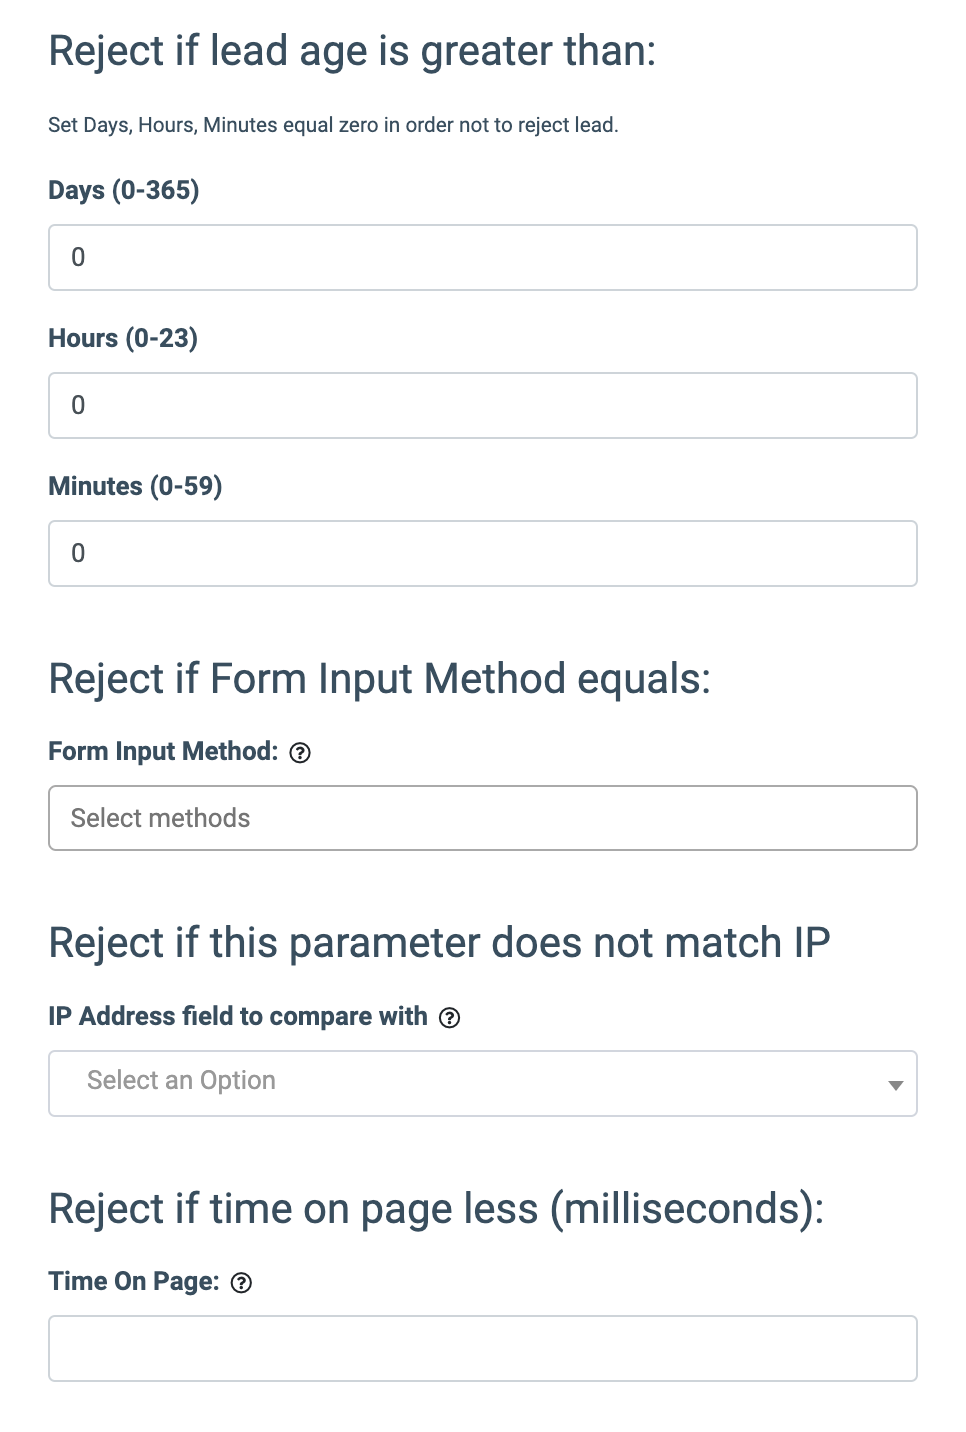Image resolution: width=966 pixels, height=1432 pixels.
Task: Open help for IP Address field
Action: (450, 1018)
